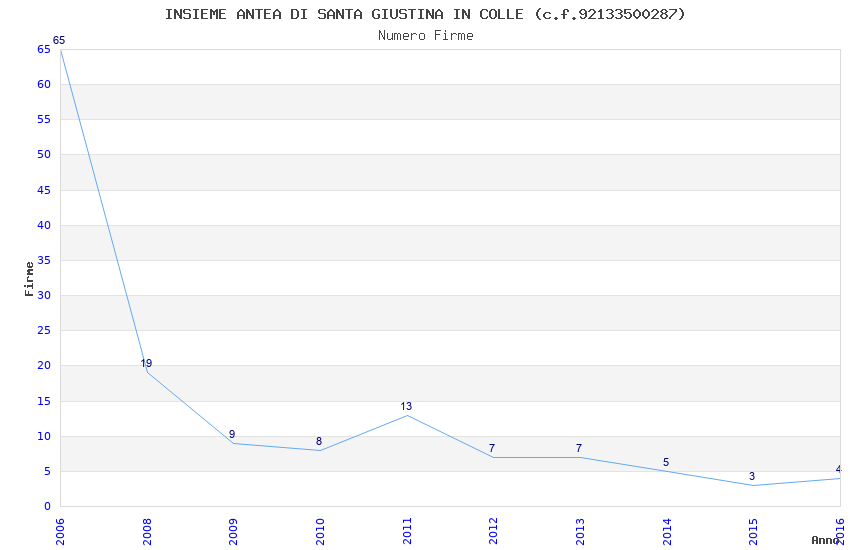The width and height of the screenshot is (850, 550).
Task: Click the y-axis tick value 55
Action: click(x=44, y=119)
